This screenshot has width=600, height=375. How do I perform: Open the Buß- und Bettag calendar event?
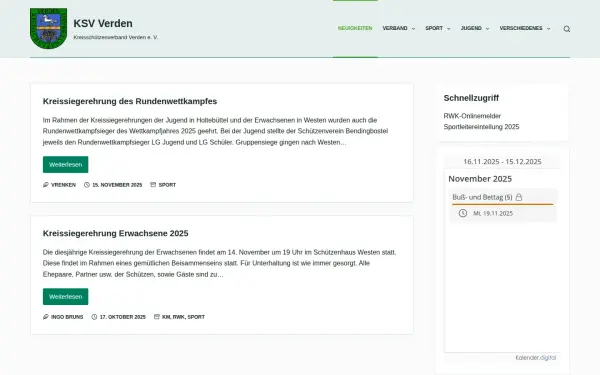[482, 197]
